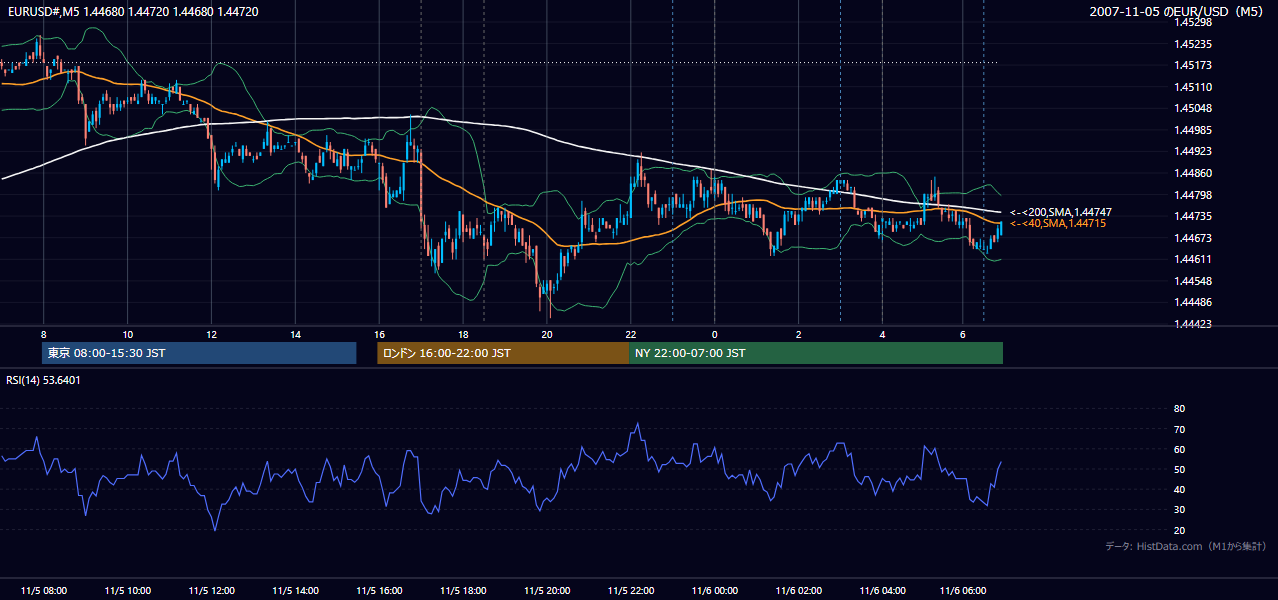Click hour label 10 under the price chart
This screenshot has height=600, width=1278.
pos(127,334)
